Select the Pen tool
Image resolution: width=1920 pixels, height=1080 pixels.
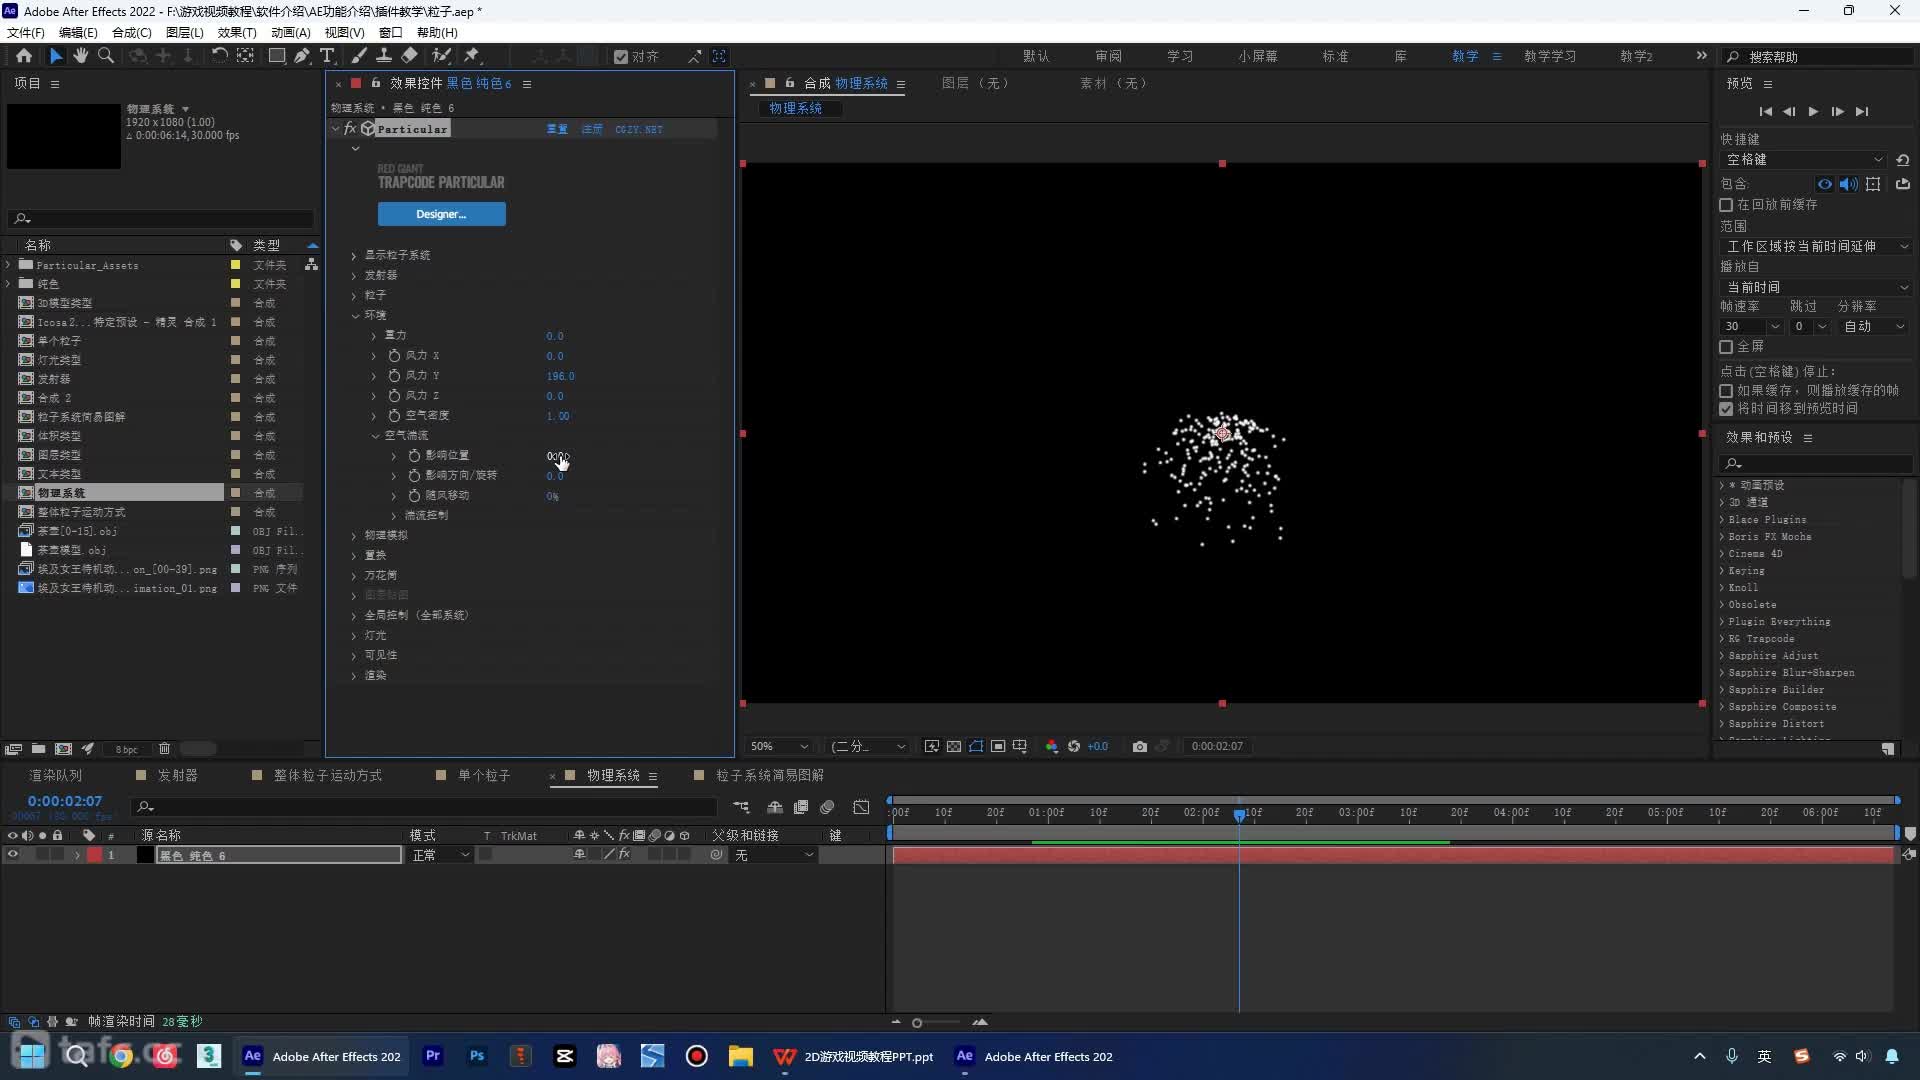pyautogui.click(x=301, y=56)
